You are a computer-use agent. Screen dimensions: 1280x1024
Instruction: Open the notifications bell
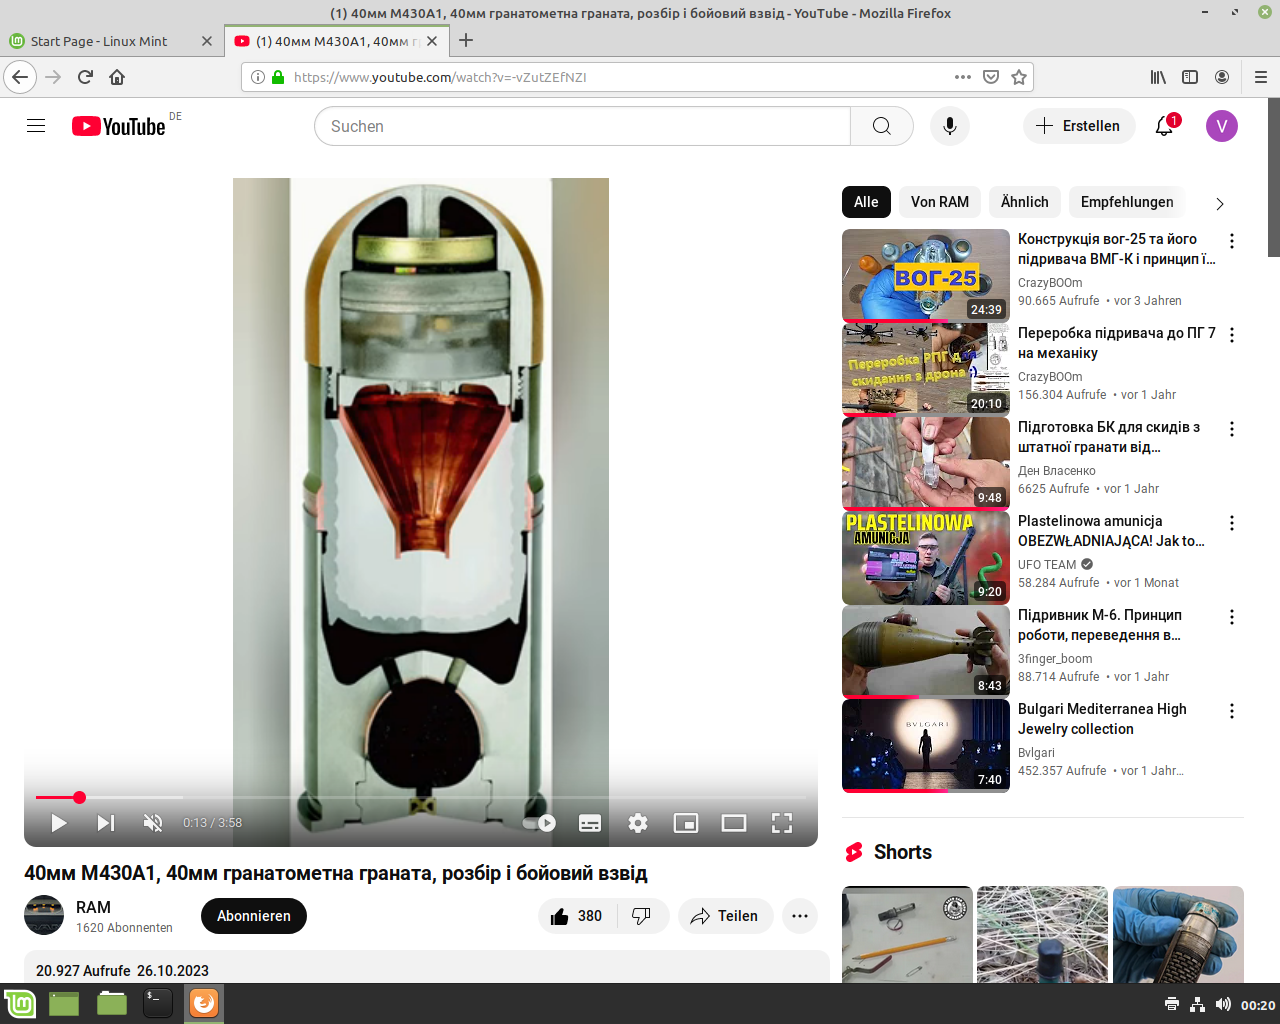[1165, 126]
